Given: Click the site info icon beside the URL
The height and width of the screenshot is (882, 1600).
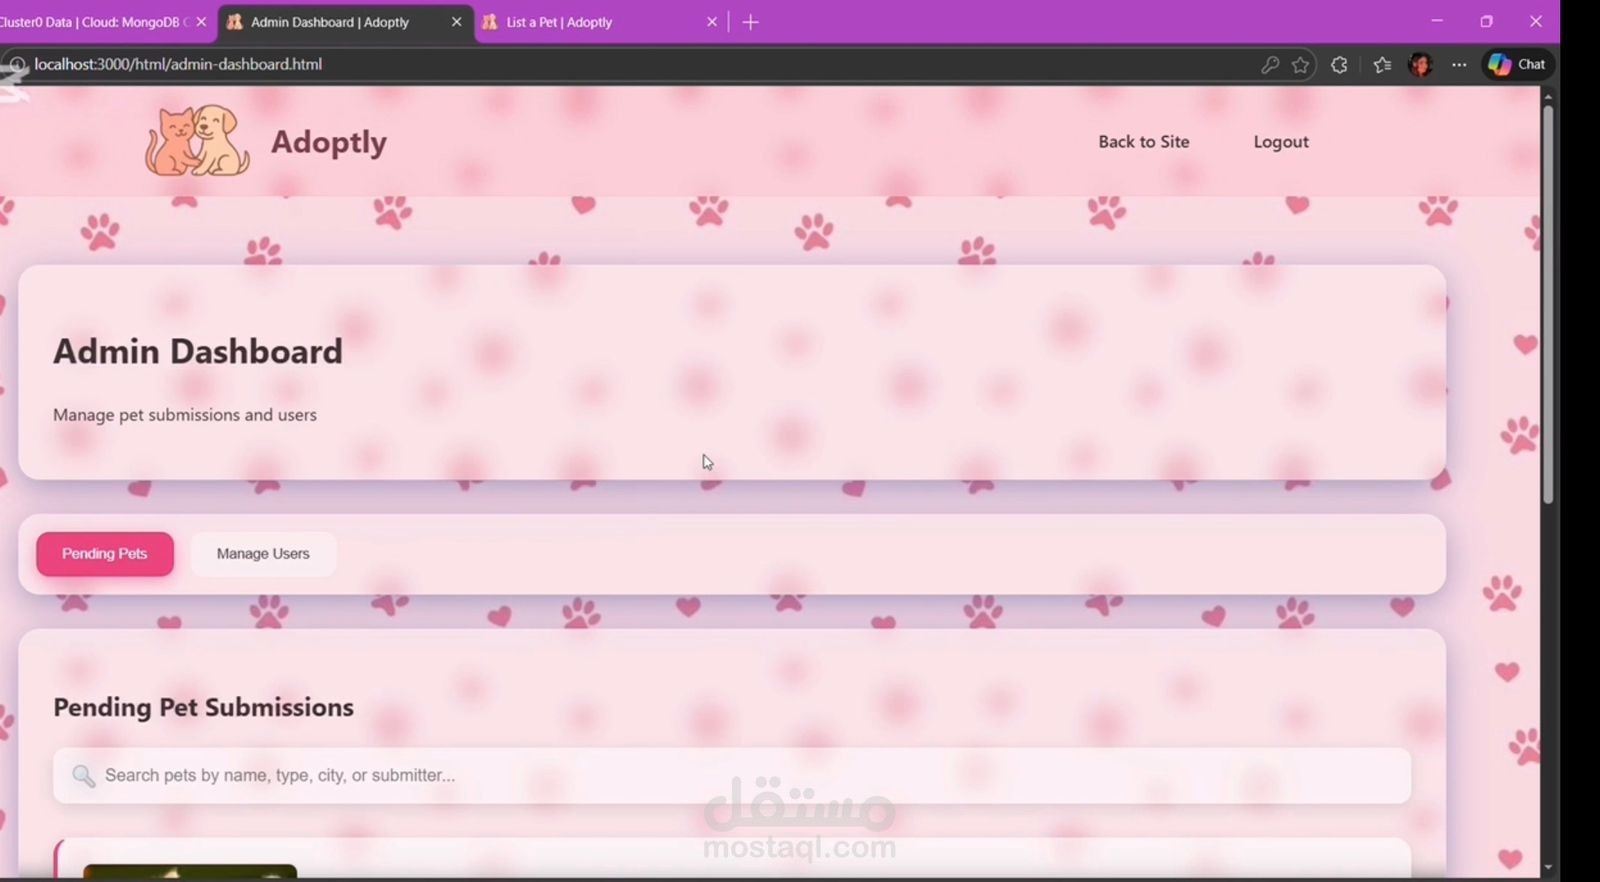Looking at the screenshot, I should coord(16,64).
